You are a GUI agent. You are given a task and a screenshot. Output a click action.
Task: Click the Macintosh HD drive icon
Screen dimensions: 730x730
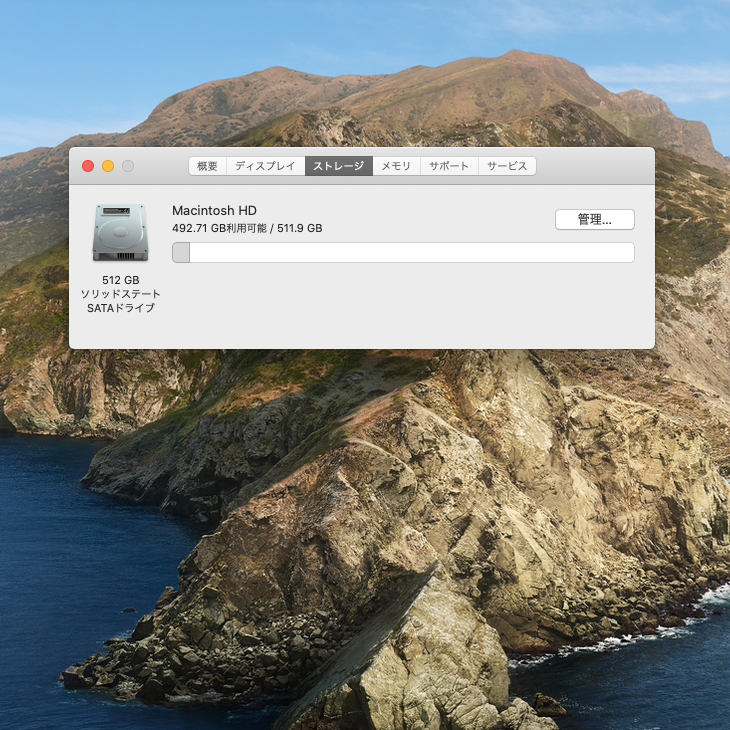[x=120, y=233]
